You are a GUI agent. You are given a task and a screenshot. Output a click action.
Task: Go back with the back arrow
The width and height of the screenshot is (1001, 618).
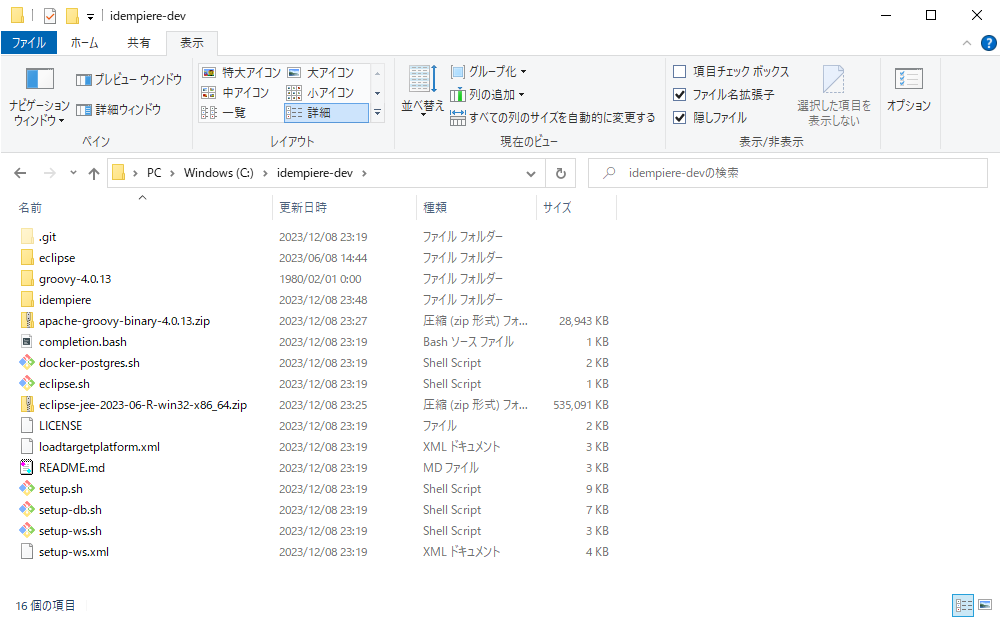[20, 173]
